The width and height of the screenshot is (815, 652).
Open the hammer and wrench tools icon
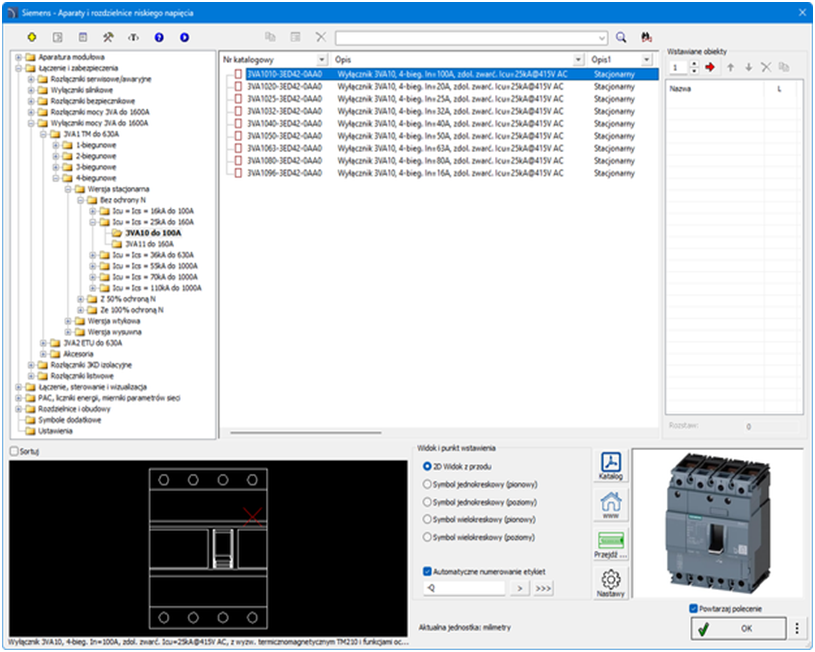click(108, 37)
